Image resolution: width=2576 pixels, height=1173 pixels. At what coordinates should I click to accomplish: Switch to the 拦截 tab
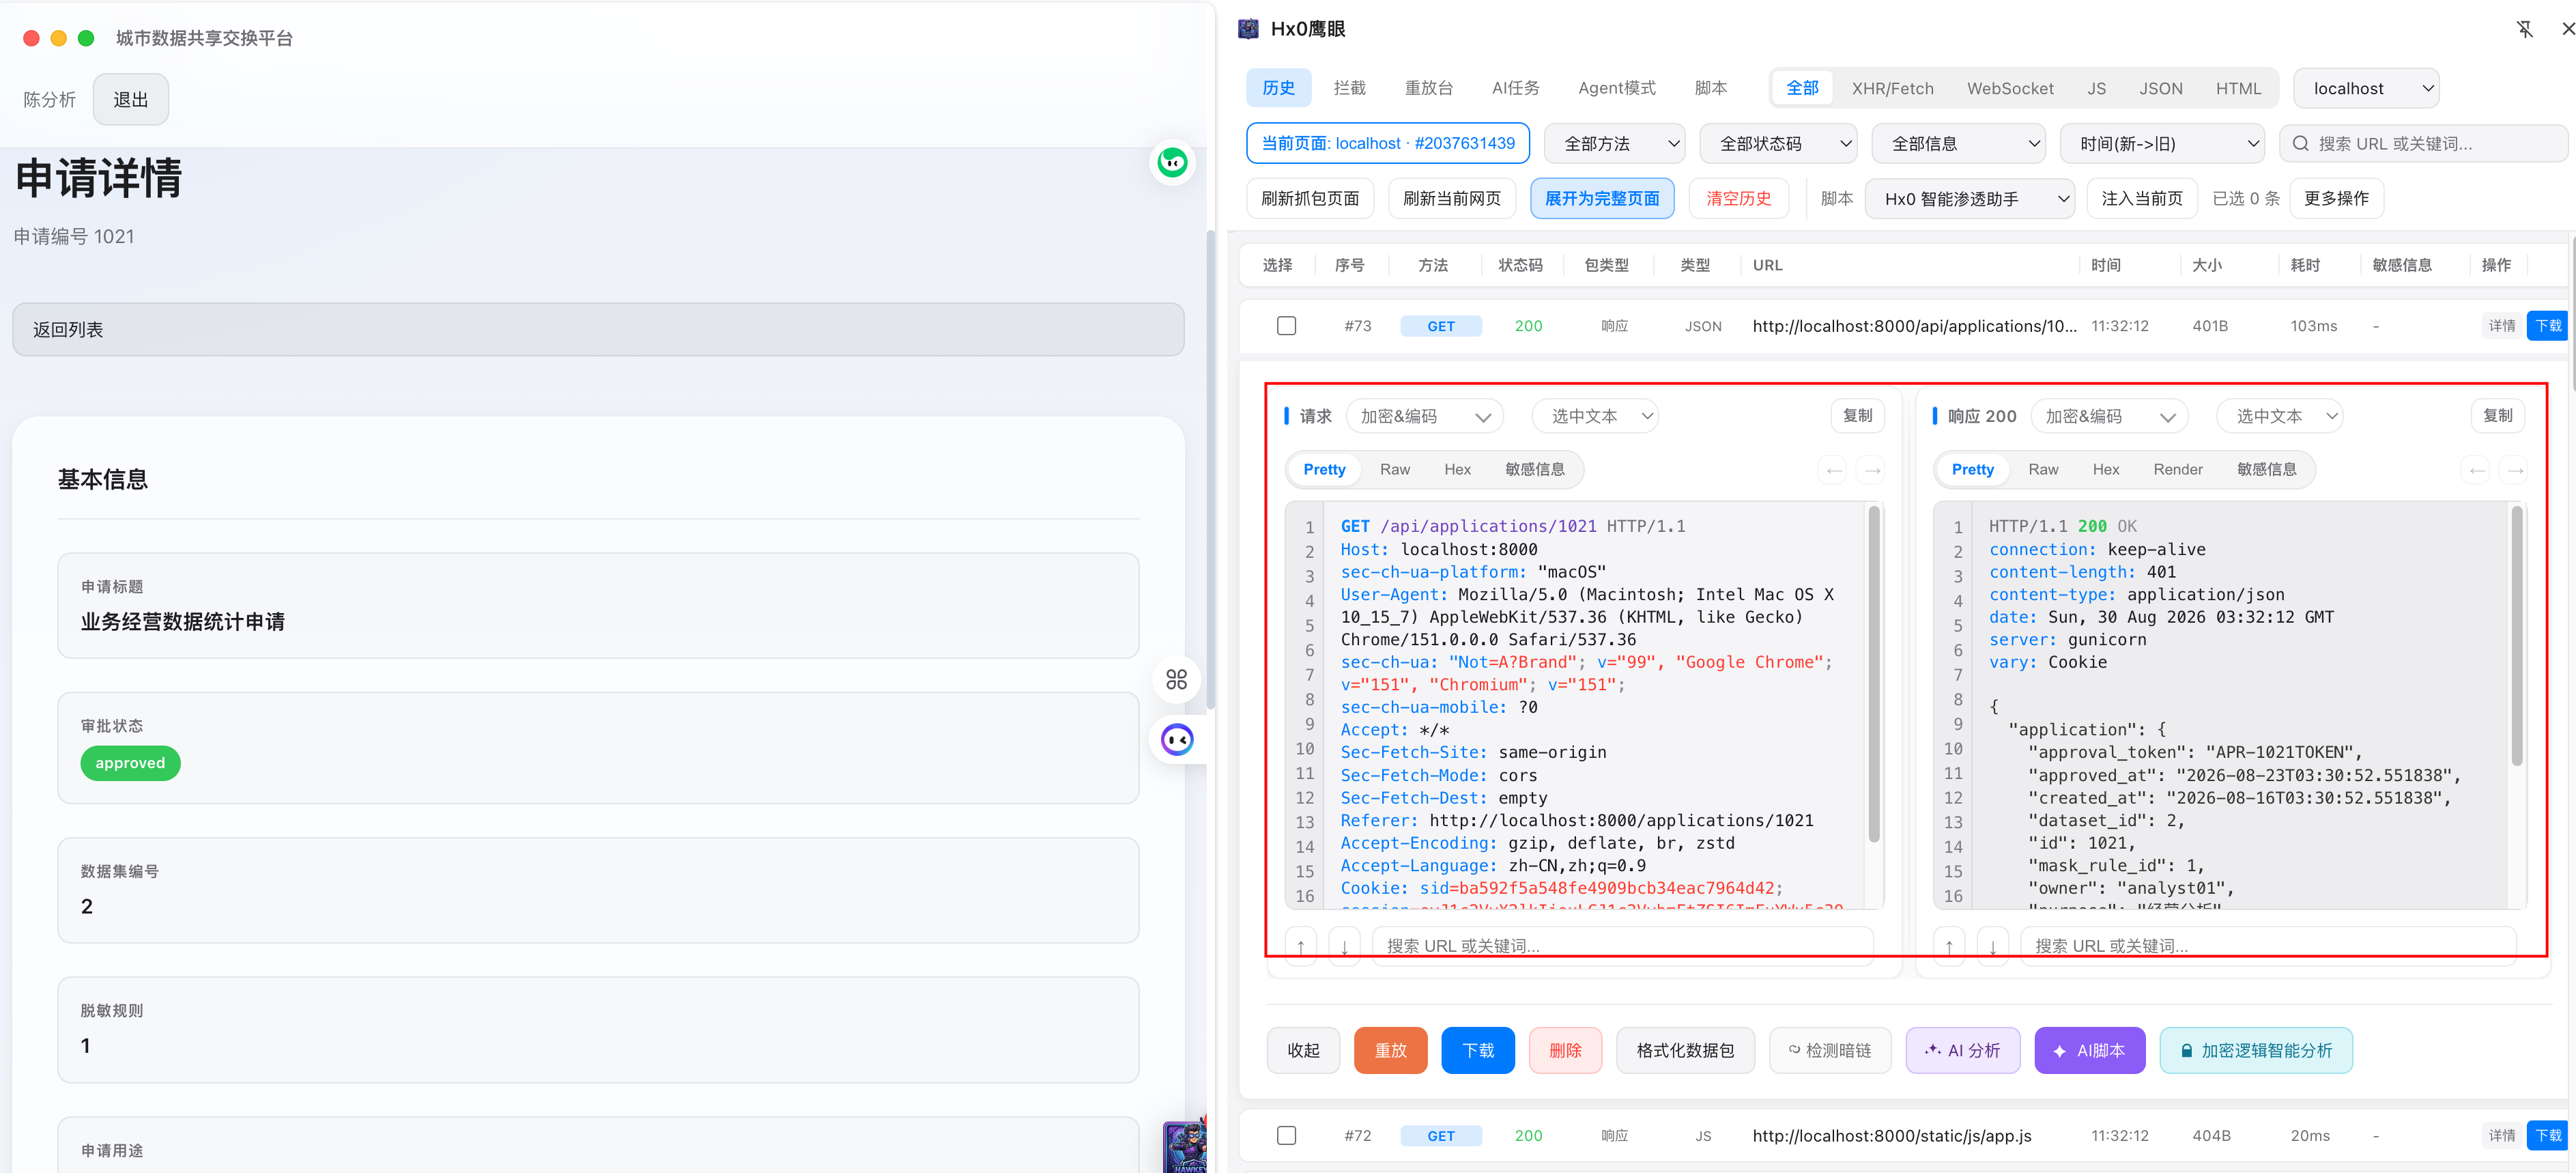(x=1349, y=88)
